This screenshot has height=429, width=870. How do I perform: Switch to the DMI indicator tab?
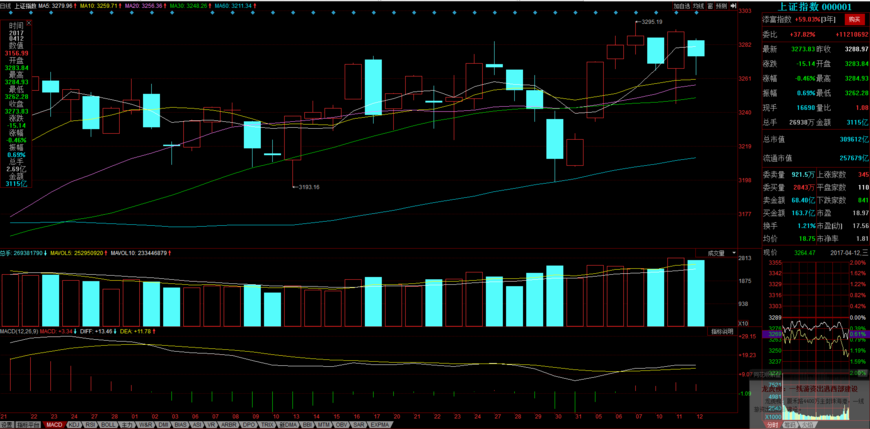coord(164,425)
